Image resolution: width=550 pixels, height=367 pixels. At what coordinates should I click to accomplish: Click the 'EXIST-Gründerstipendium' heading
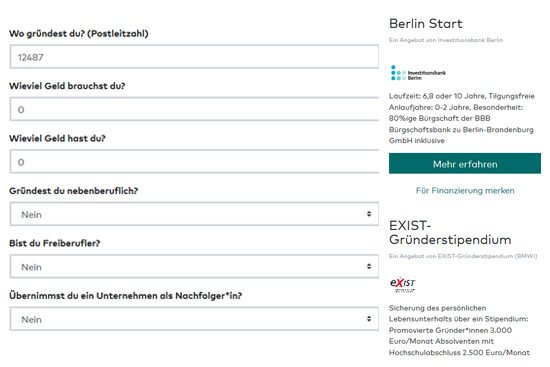(x=450, y=233)
